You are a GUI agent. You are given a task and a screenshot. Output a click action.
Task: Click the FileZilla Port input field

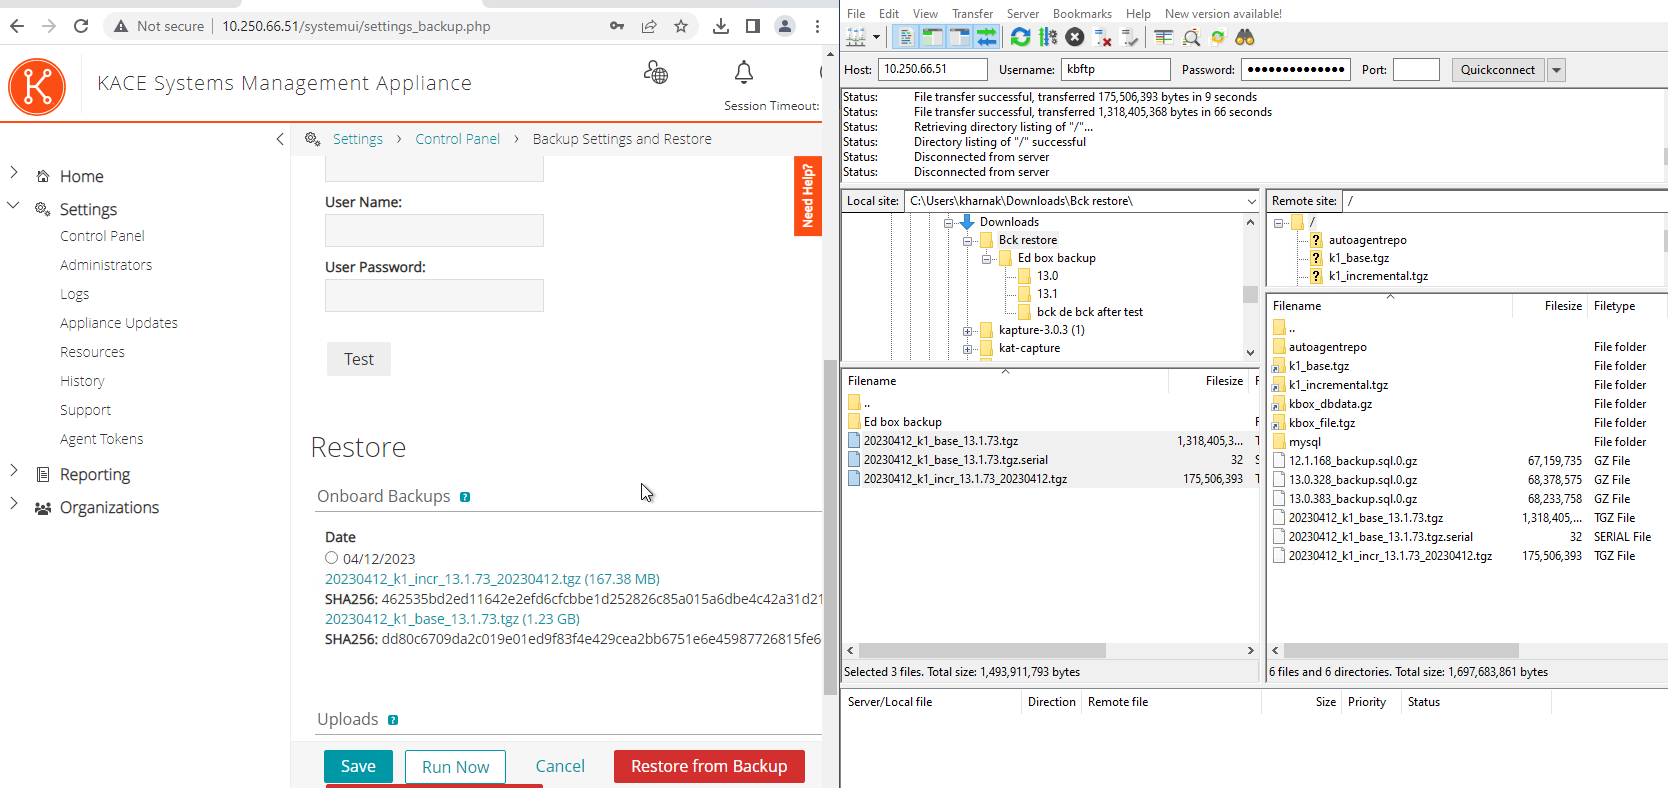[x=1416, y=69]
